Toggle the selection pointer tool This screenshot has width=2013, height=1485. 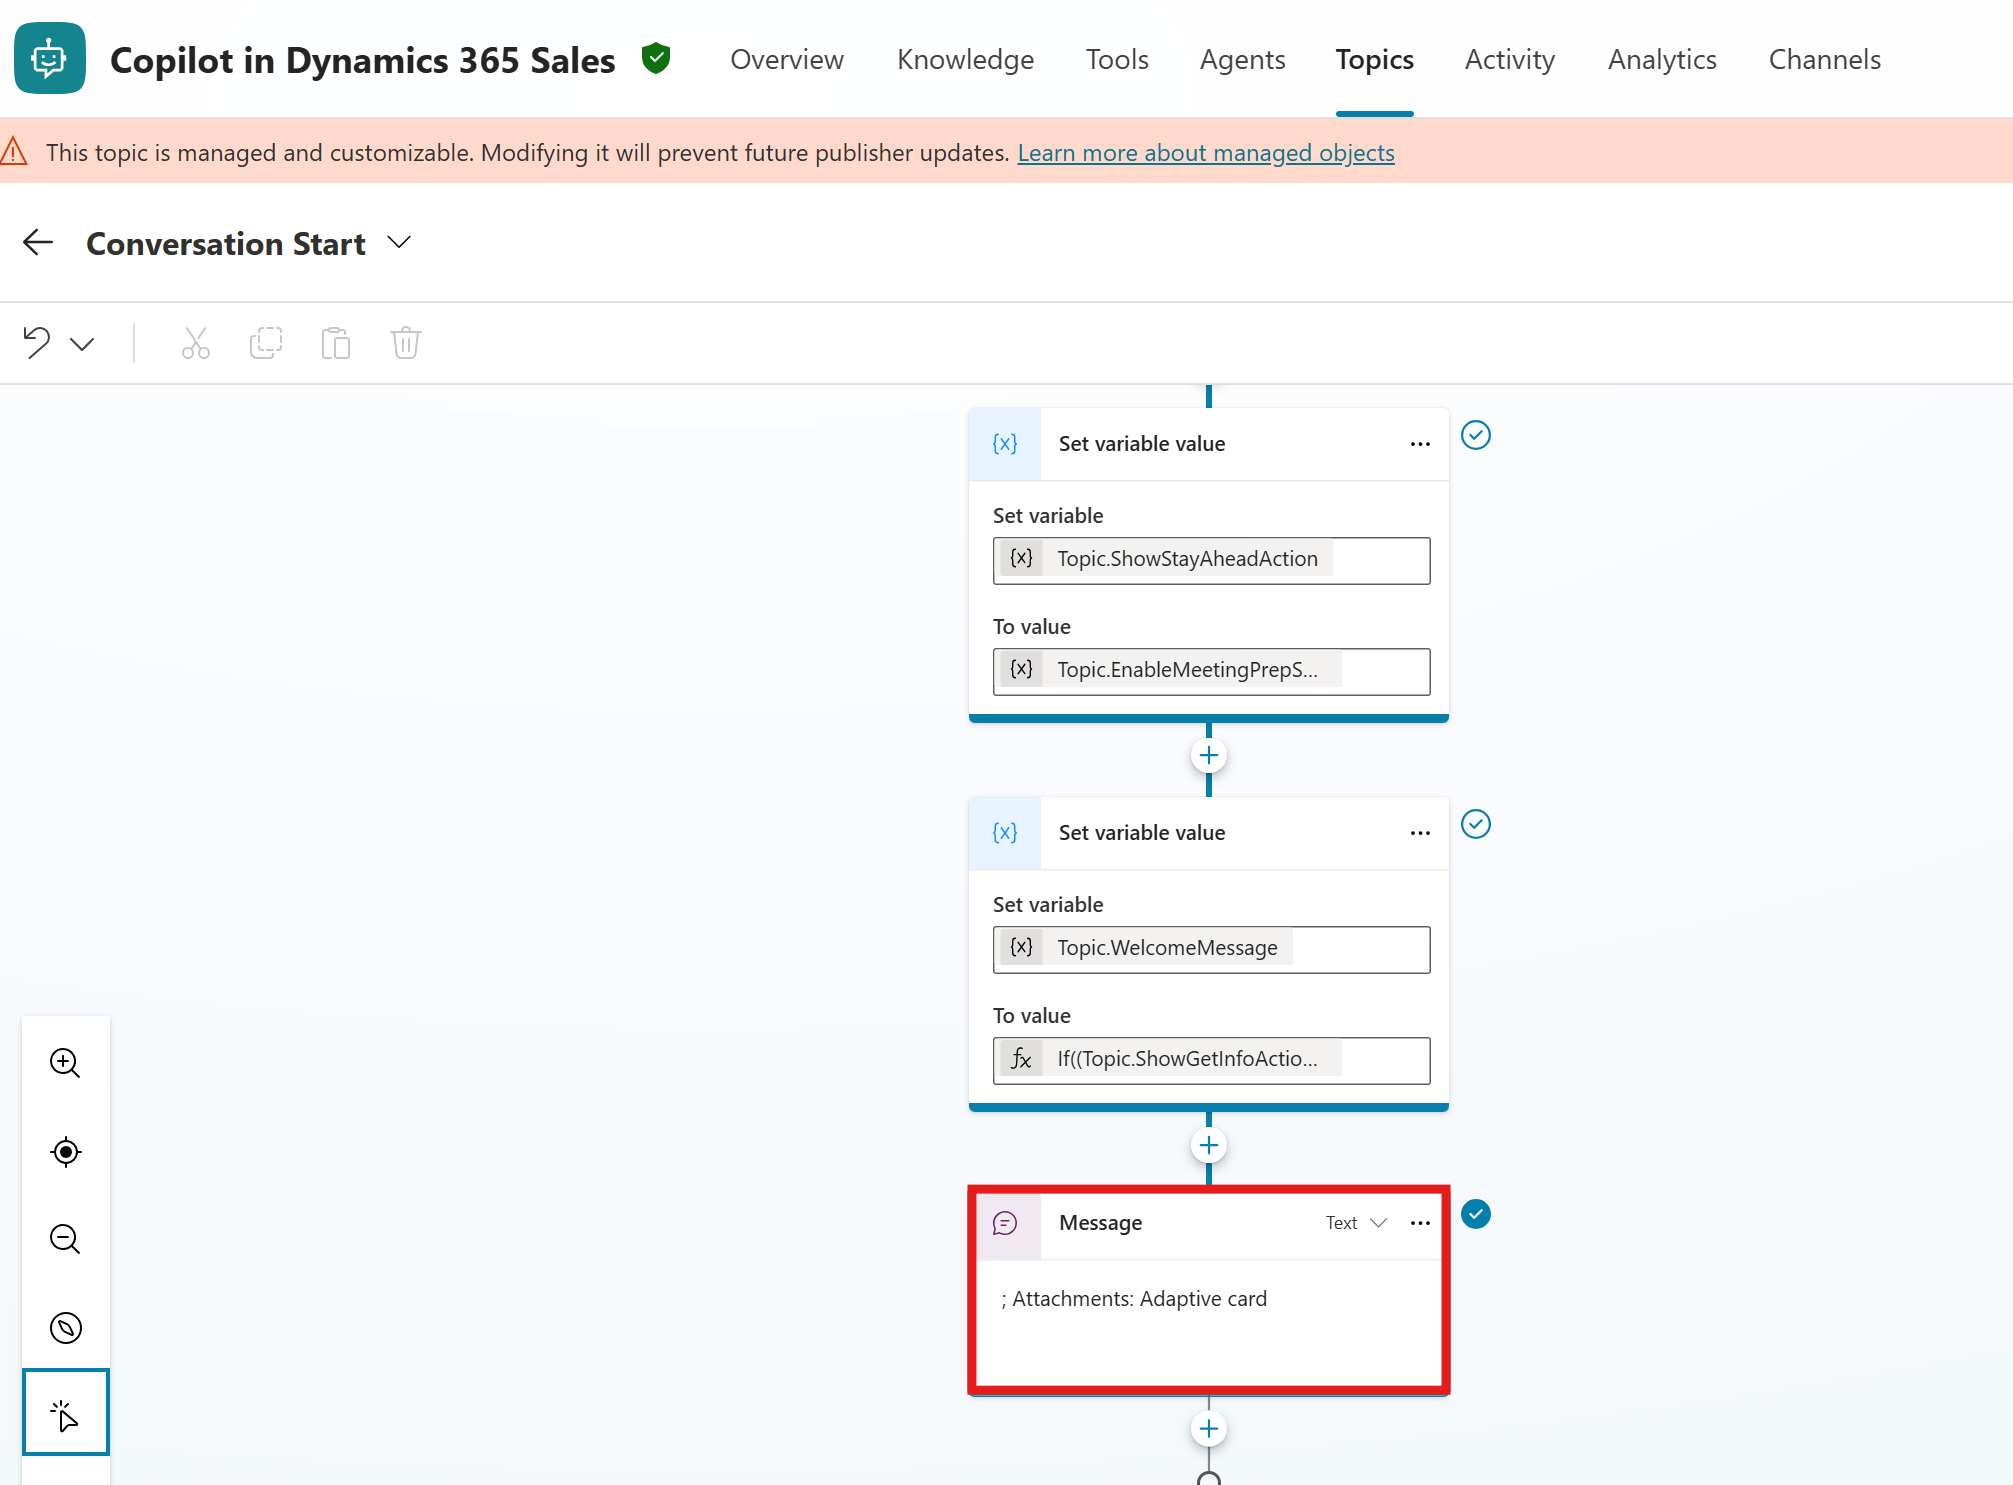(65, 1414)
